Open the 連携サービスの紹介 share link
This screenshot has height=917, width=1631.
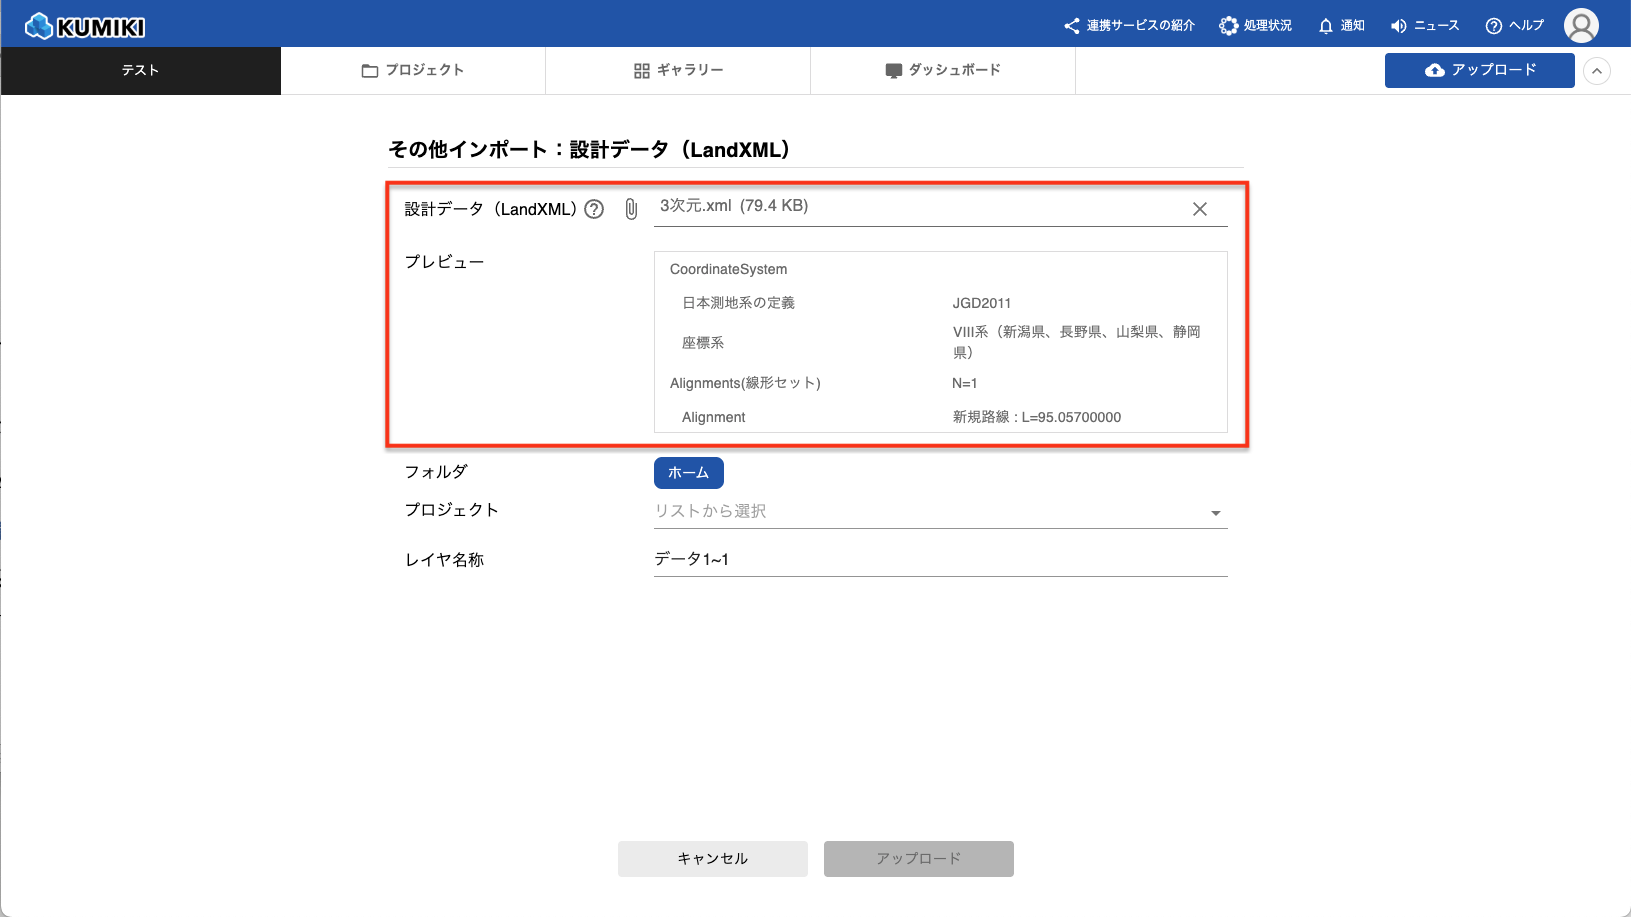tap(1129, 26)
